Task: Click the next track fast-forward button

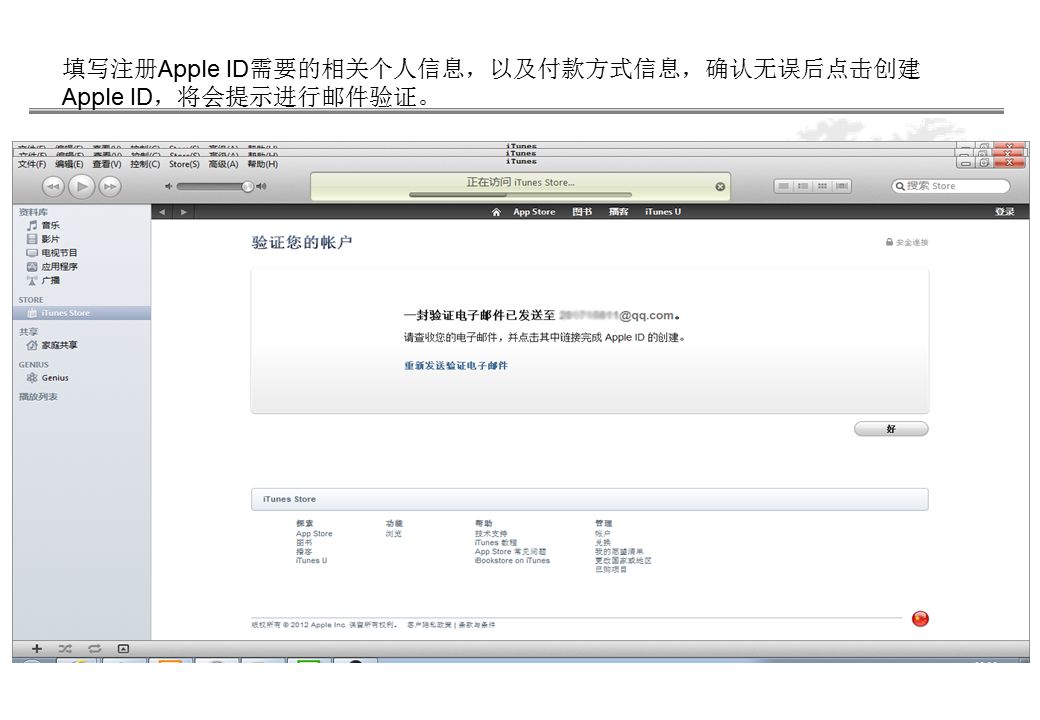Action: (110, 187)
